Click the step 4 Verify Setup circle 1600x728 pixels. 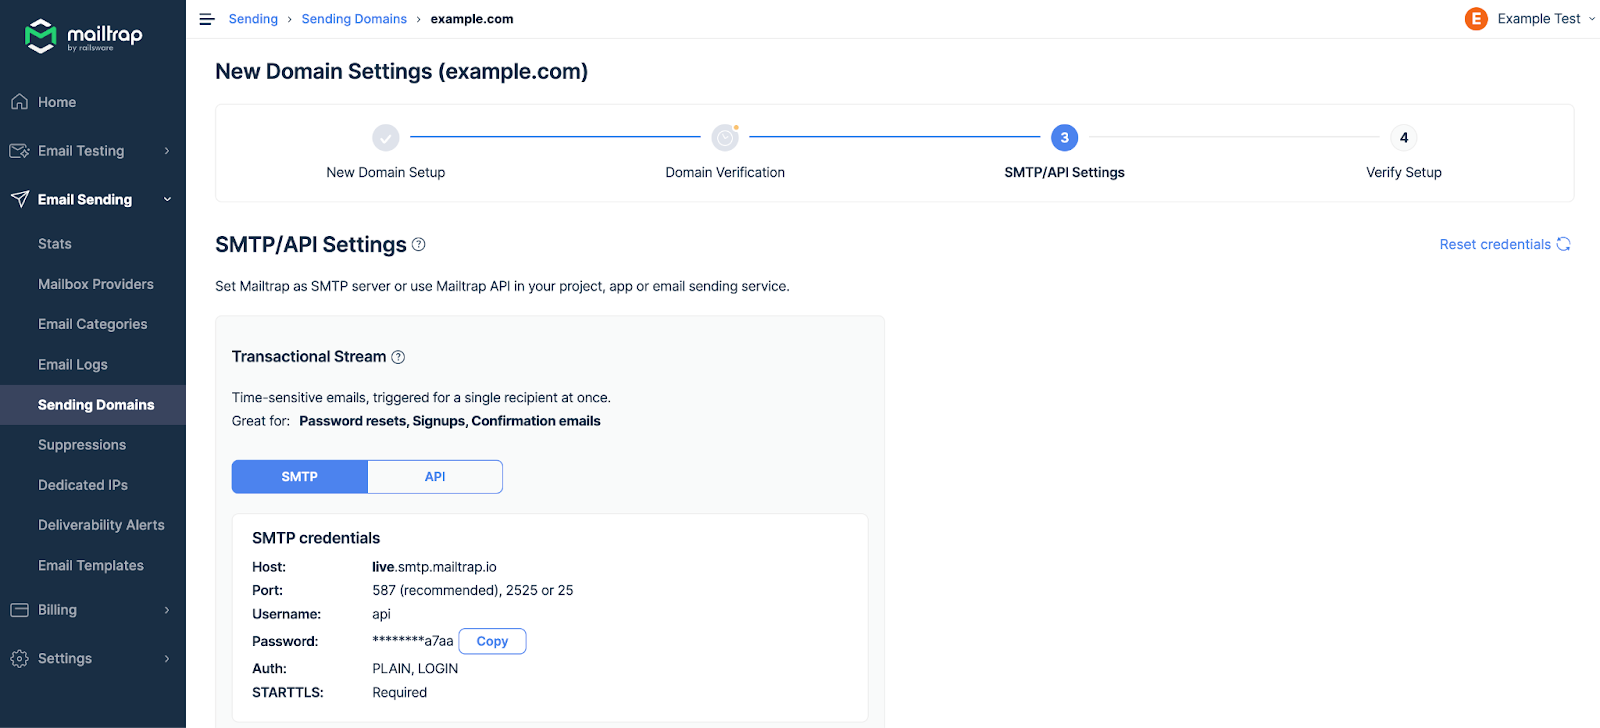(1404, 137)
